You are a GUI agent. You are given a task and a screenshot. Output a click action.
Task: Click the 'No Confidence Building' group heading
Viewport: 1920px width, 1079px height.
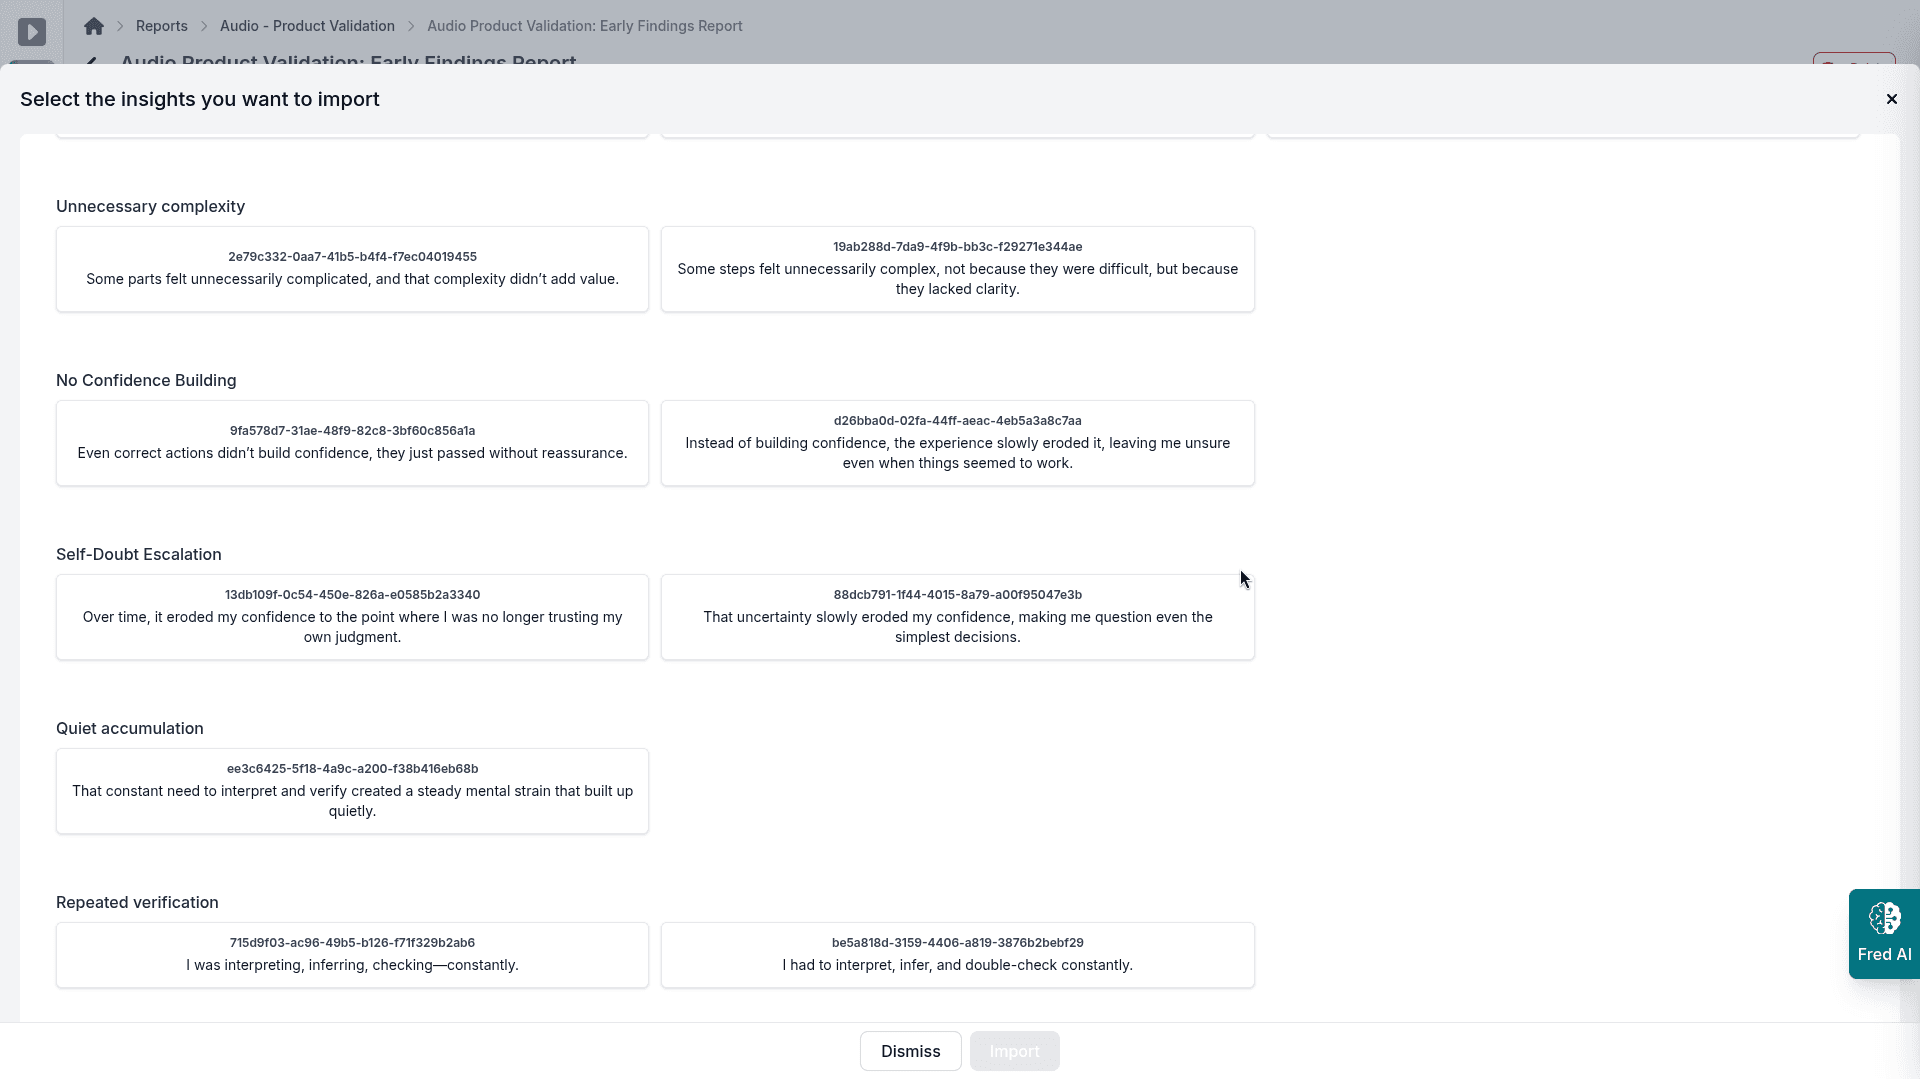[x=146, y=380]
